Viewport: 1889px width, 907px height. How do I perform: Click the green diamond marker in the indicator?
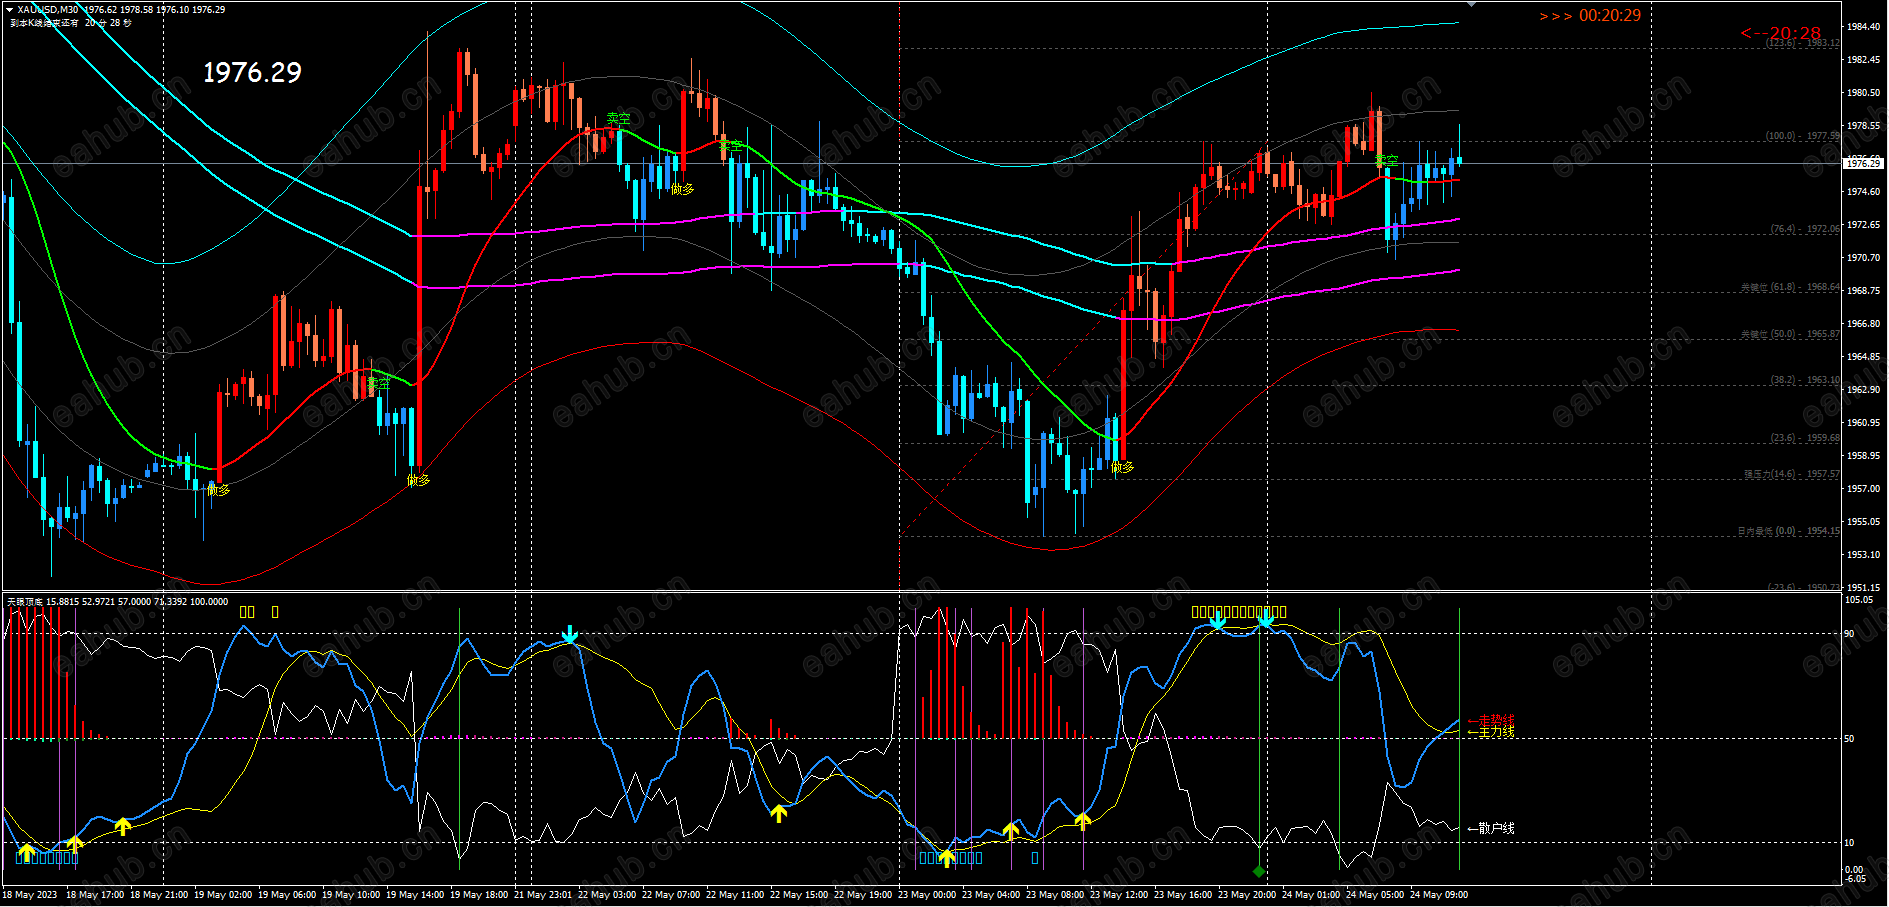click(1258, 871)
